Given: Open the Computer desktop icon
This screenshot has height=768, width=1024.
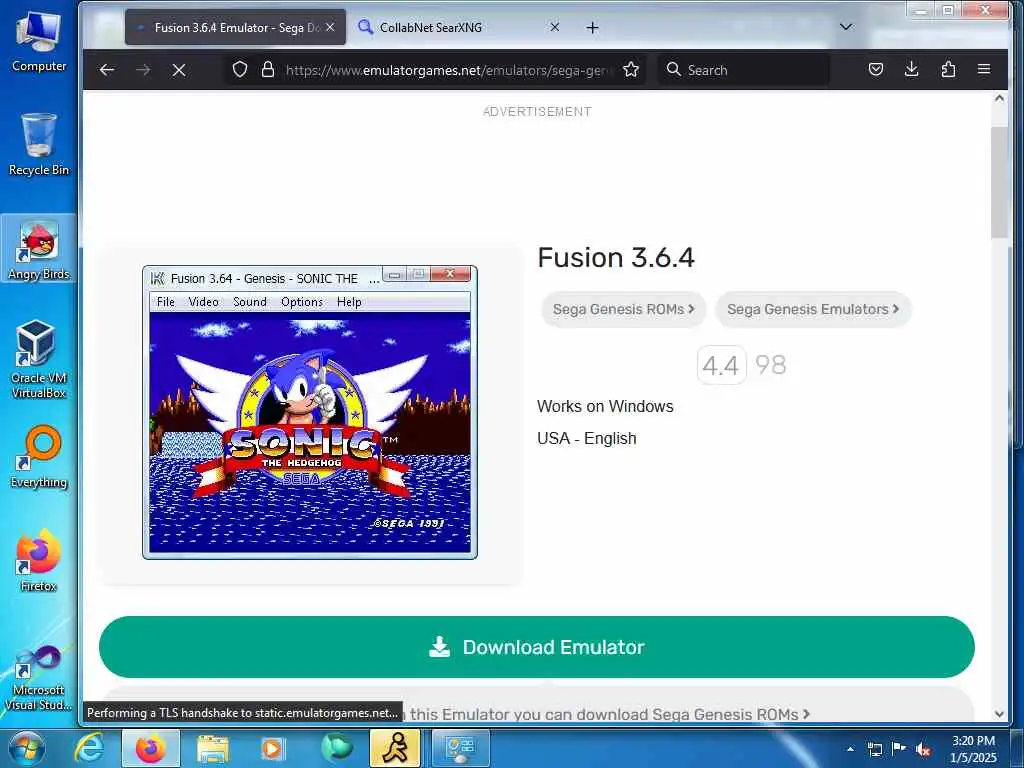Looking at the screenshot, I should (x=39, y=40).
